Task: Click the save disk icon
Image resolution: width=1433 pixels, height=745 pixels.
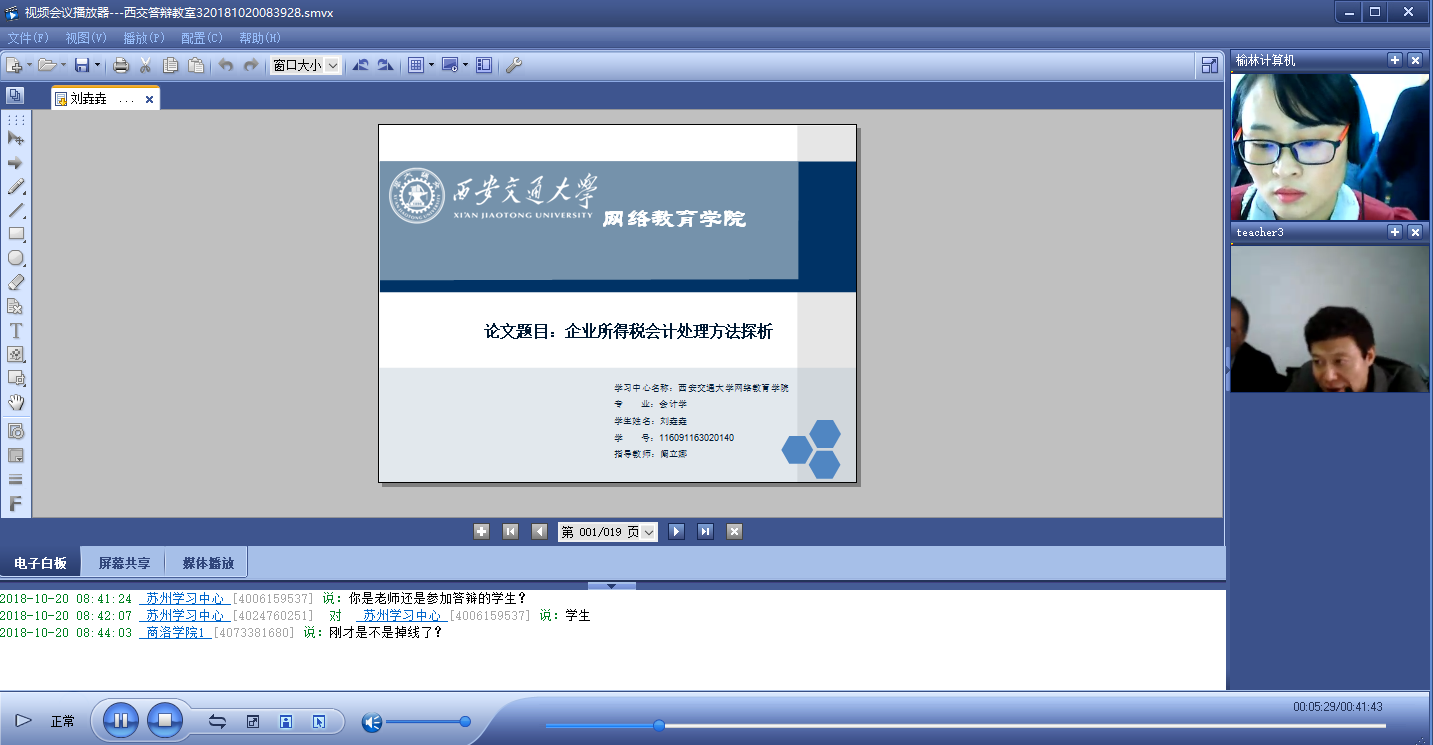Action: pyautogui.click(x=82, y=65)
